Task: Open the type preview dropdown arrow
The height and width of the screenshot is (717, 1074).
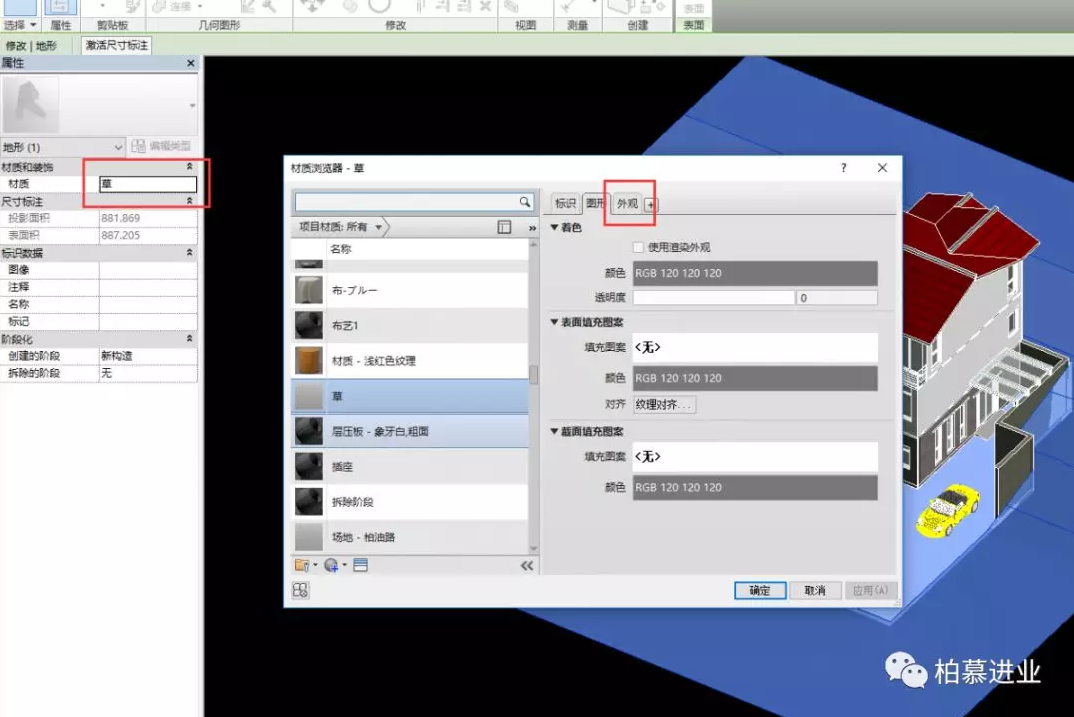Action: (x=192, y=105)
